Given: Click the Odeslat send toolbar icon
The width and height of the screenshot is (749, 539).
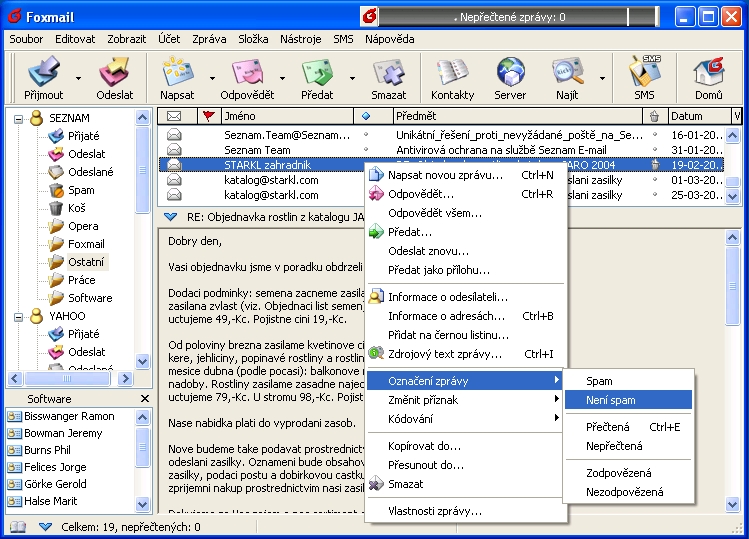Looking at the screenshot, I should coord(114,78).
